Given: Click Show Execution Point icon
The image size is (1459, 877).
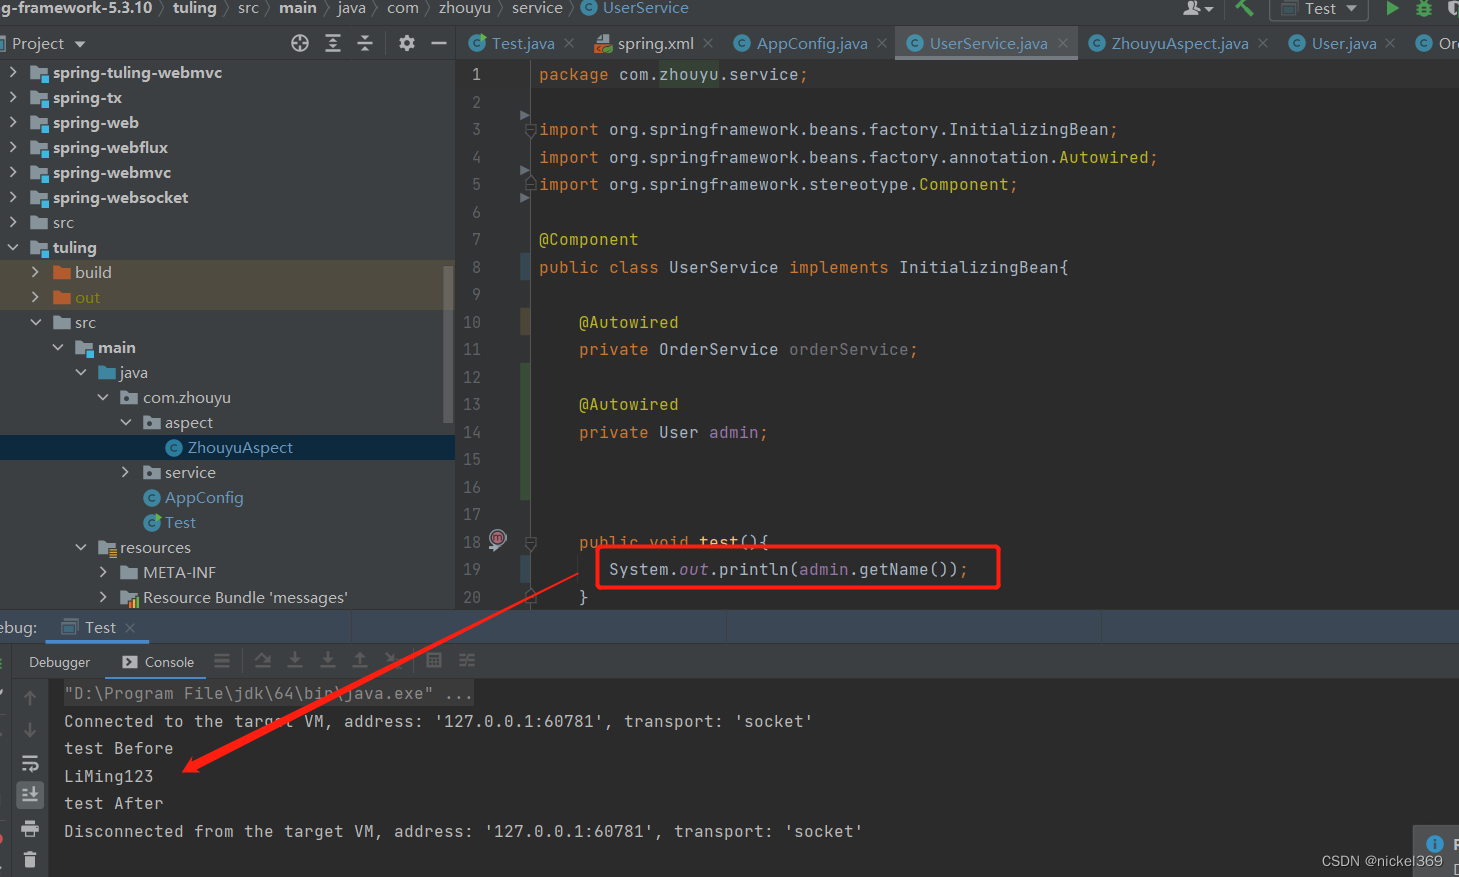Looking at the screenshot, I should click(x=222, y=660).
